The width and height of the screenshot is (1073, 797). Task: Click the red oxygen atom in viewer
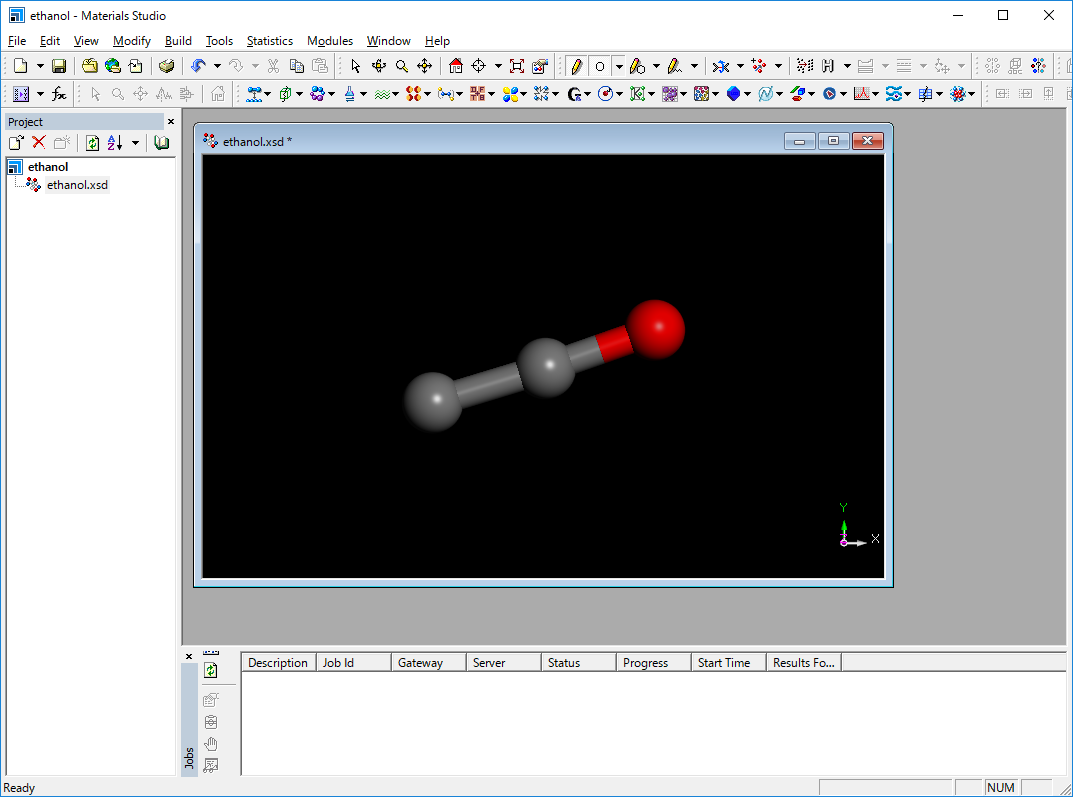[656, 327]
